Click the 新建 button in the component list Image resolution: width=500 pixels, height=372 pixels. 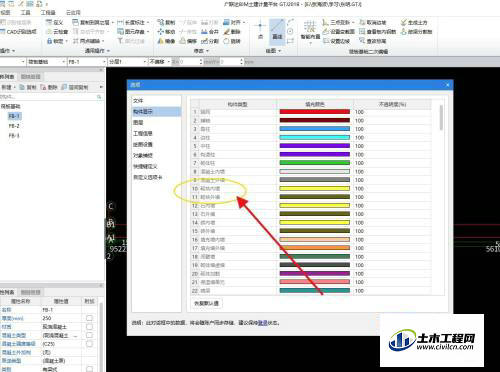pyautogui.click(x=7, y=87)
